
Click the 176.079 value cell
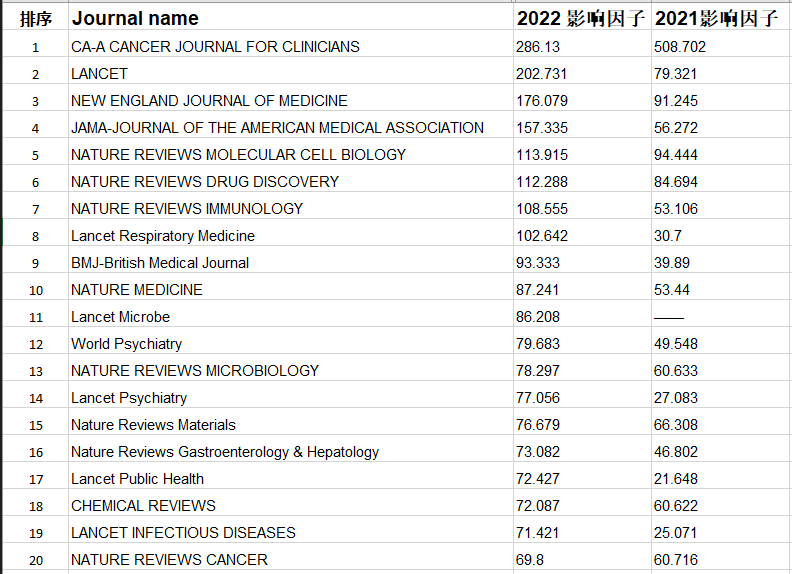(x=582, y=97)
